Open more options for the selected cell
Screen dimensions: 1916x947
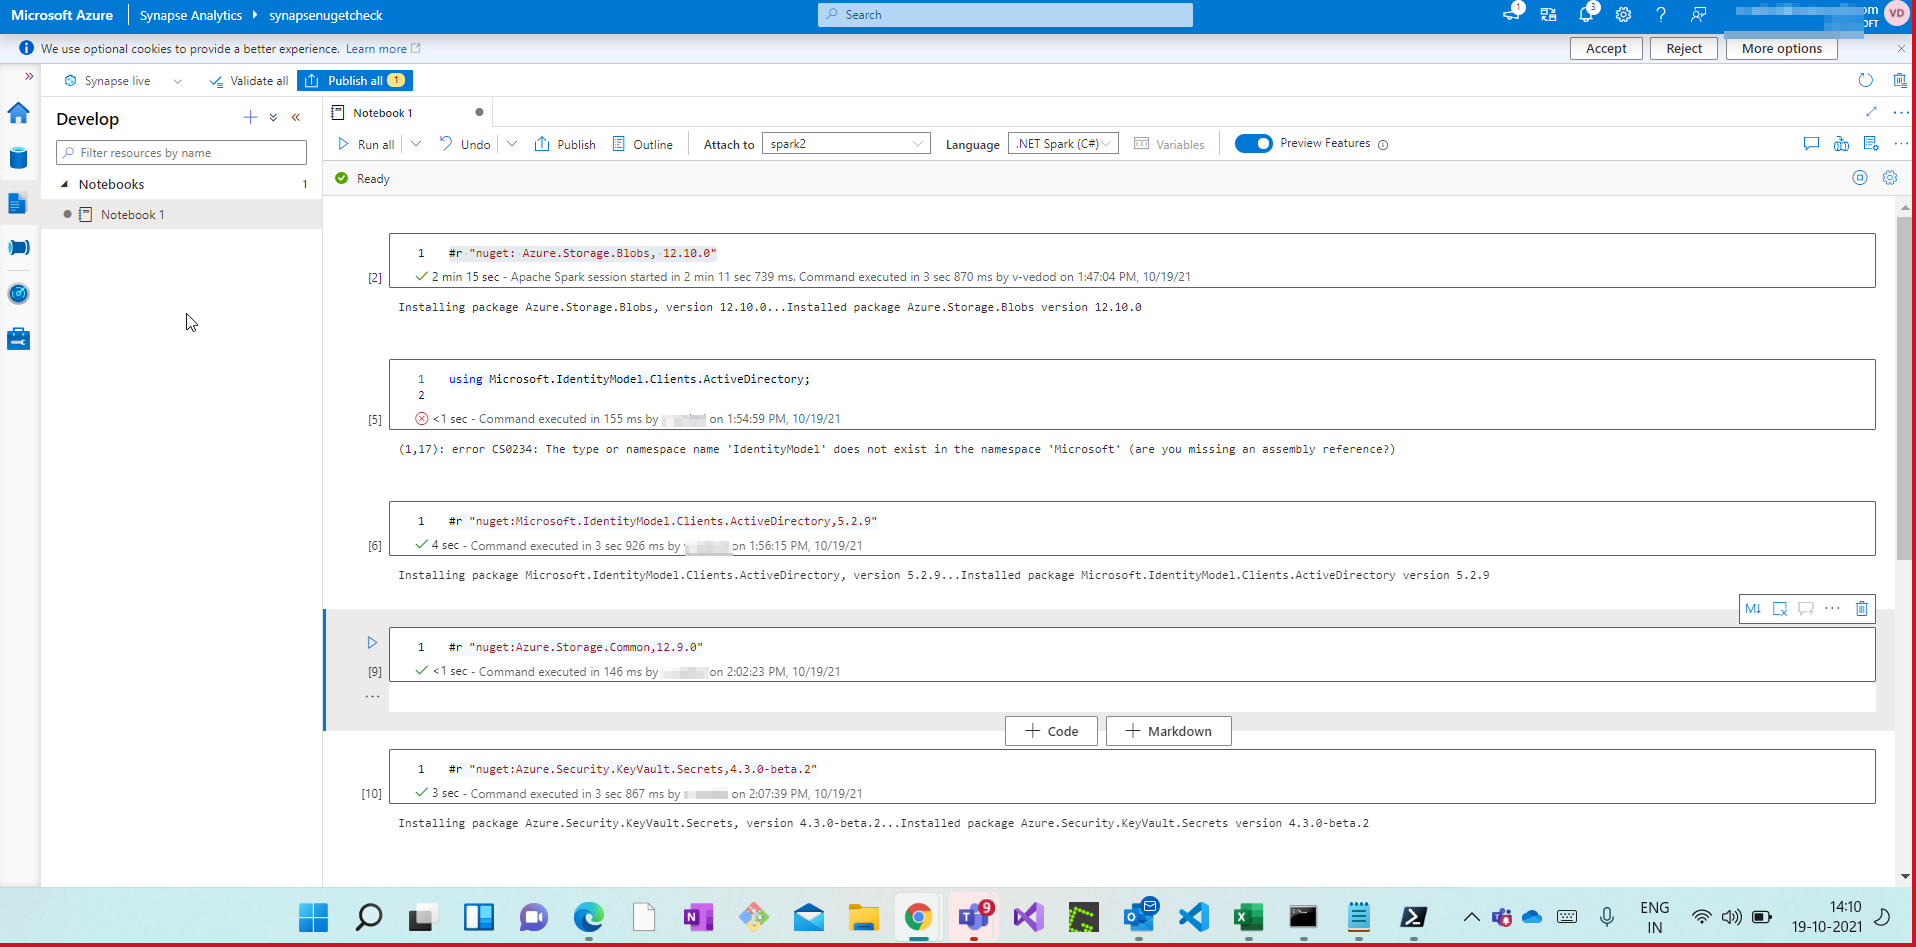point(1832,608)
